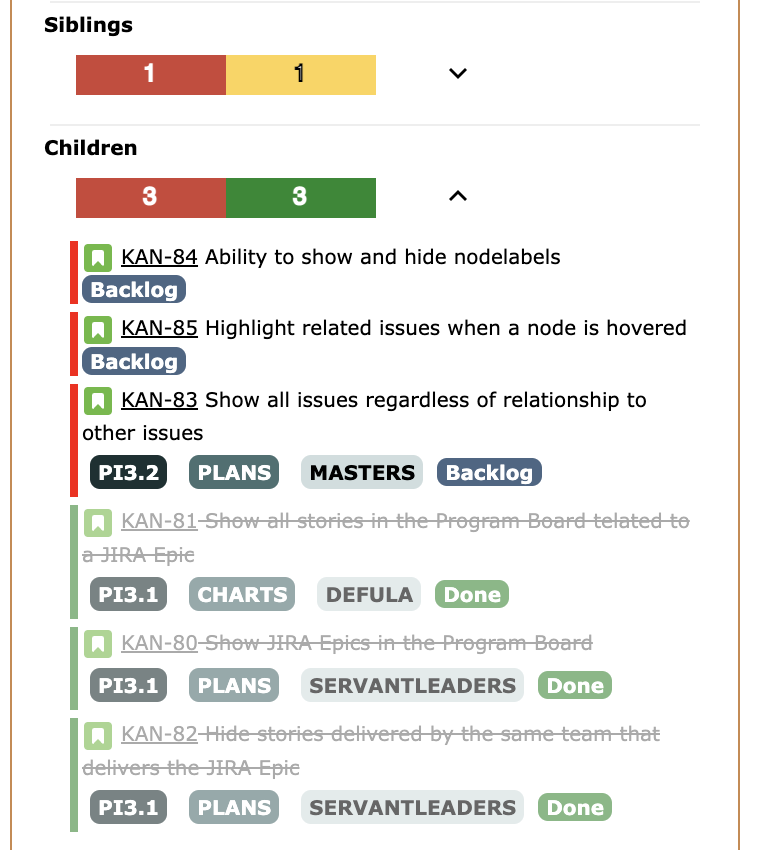Click the story icon beside KAN-84
This screenshot has height=850, width=760.
pos(98,257)
